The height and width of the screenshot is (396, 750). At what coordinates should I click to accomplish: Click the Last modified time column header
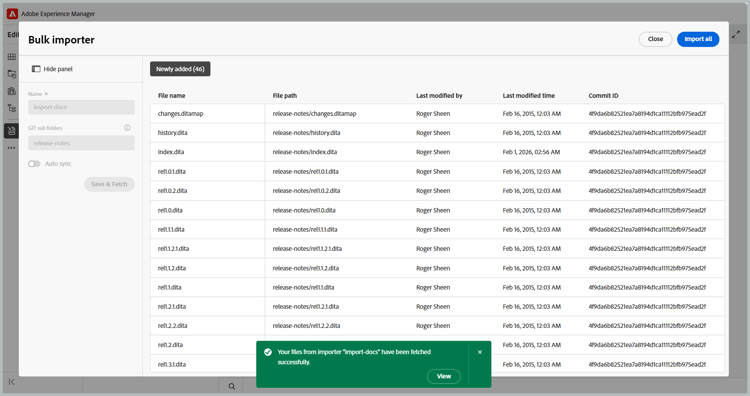pyautogui.click(x=529, y=96)
